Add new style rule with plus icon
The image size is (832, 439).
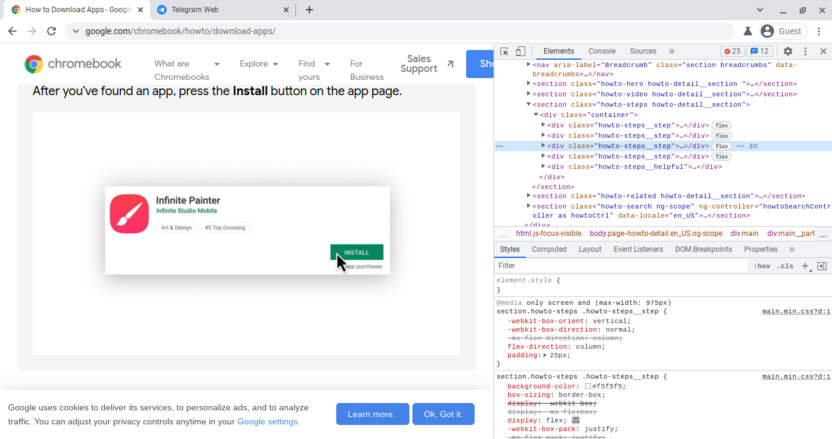805,266
